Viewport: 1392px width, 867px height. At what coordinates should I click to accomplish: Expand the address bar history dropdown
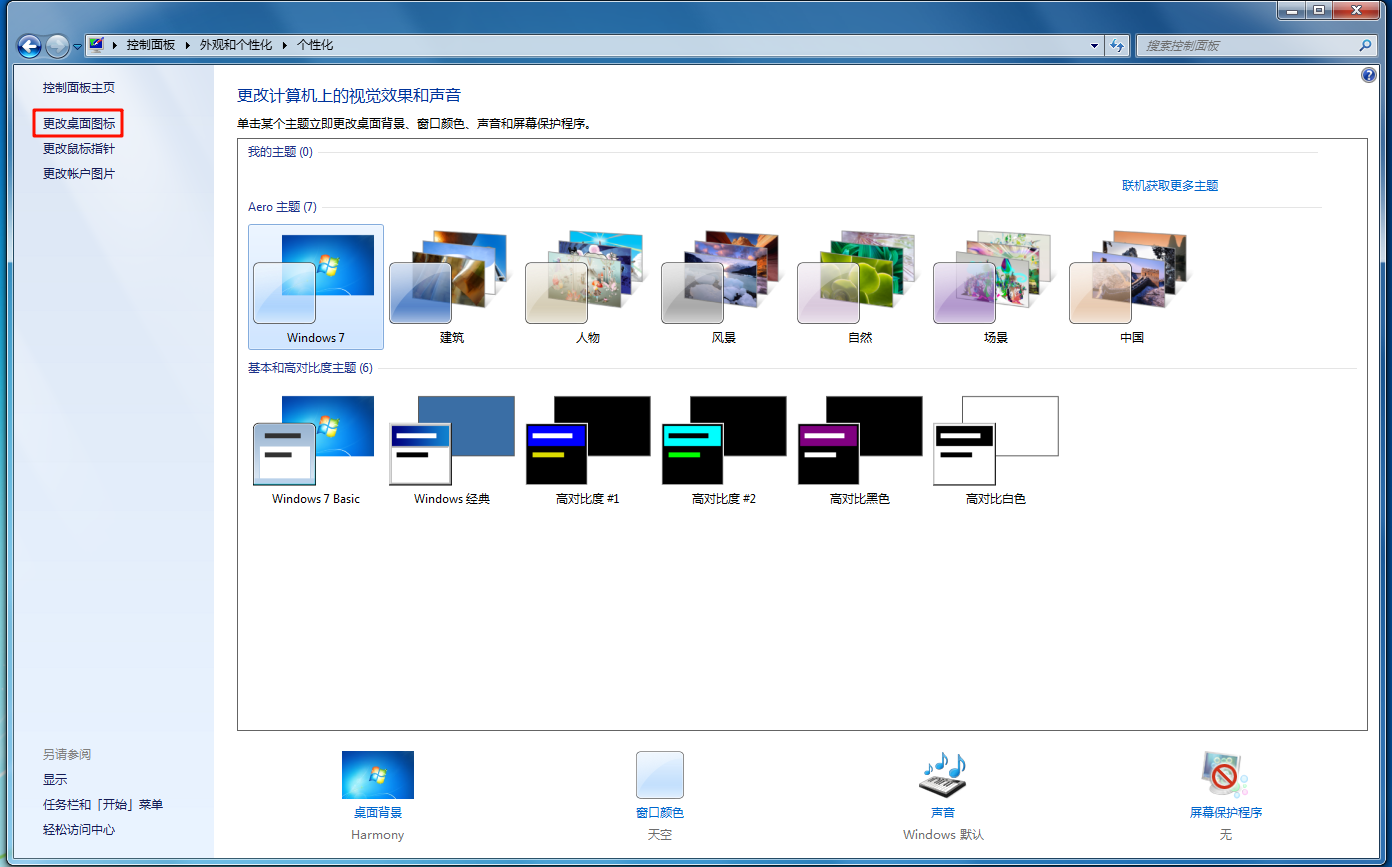point(1094,45)
